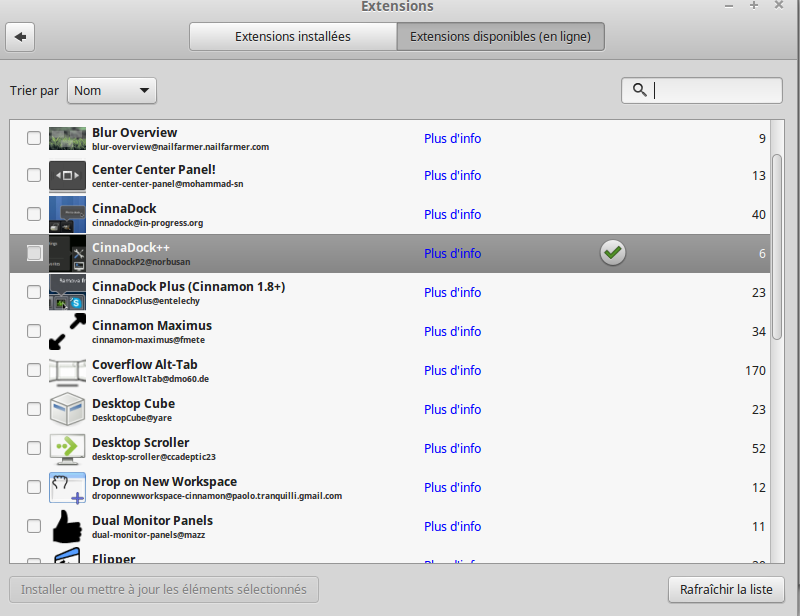
Task: Click cinnadock@in-progress.org identifier text
Action: [x=147, y=223]
